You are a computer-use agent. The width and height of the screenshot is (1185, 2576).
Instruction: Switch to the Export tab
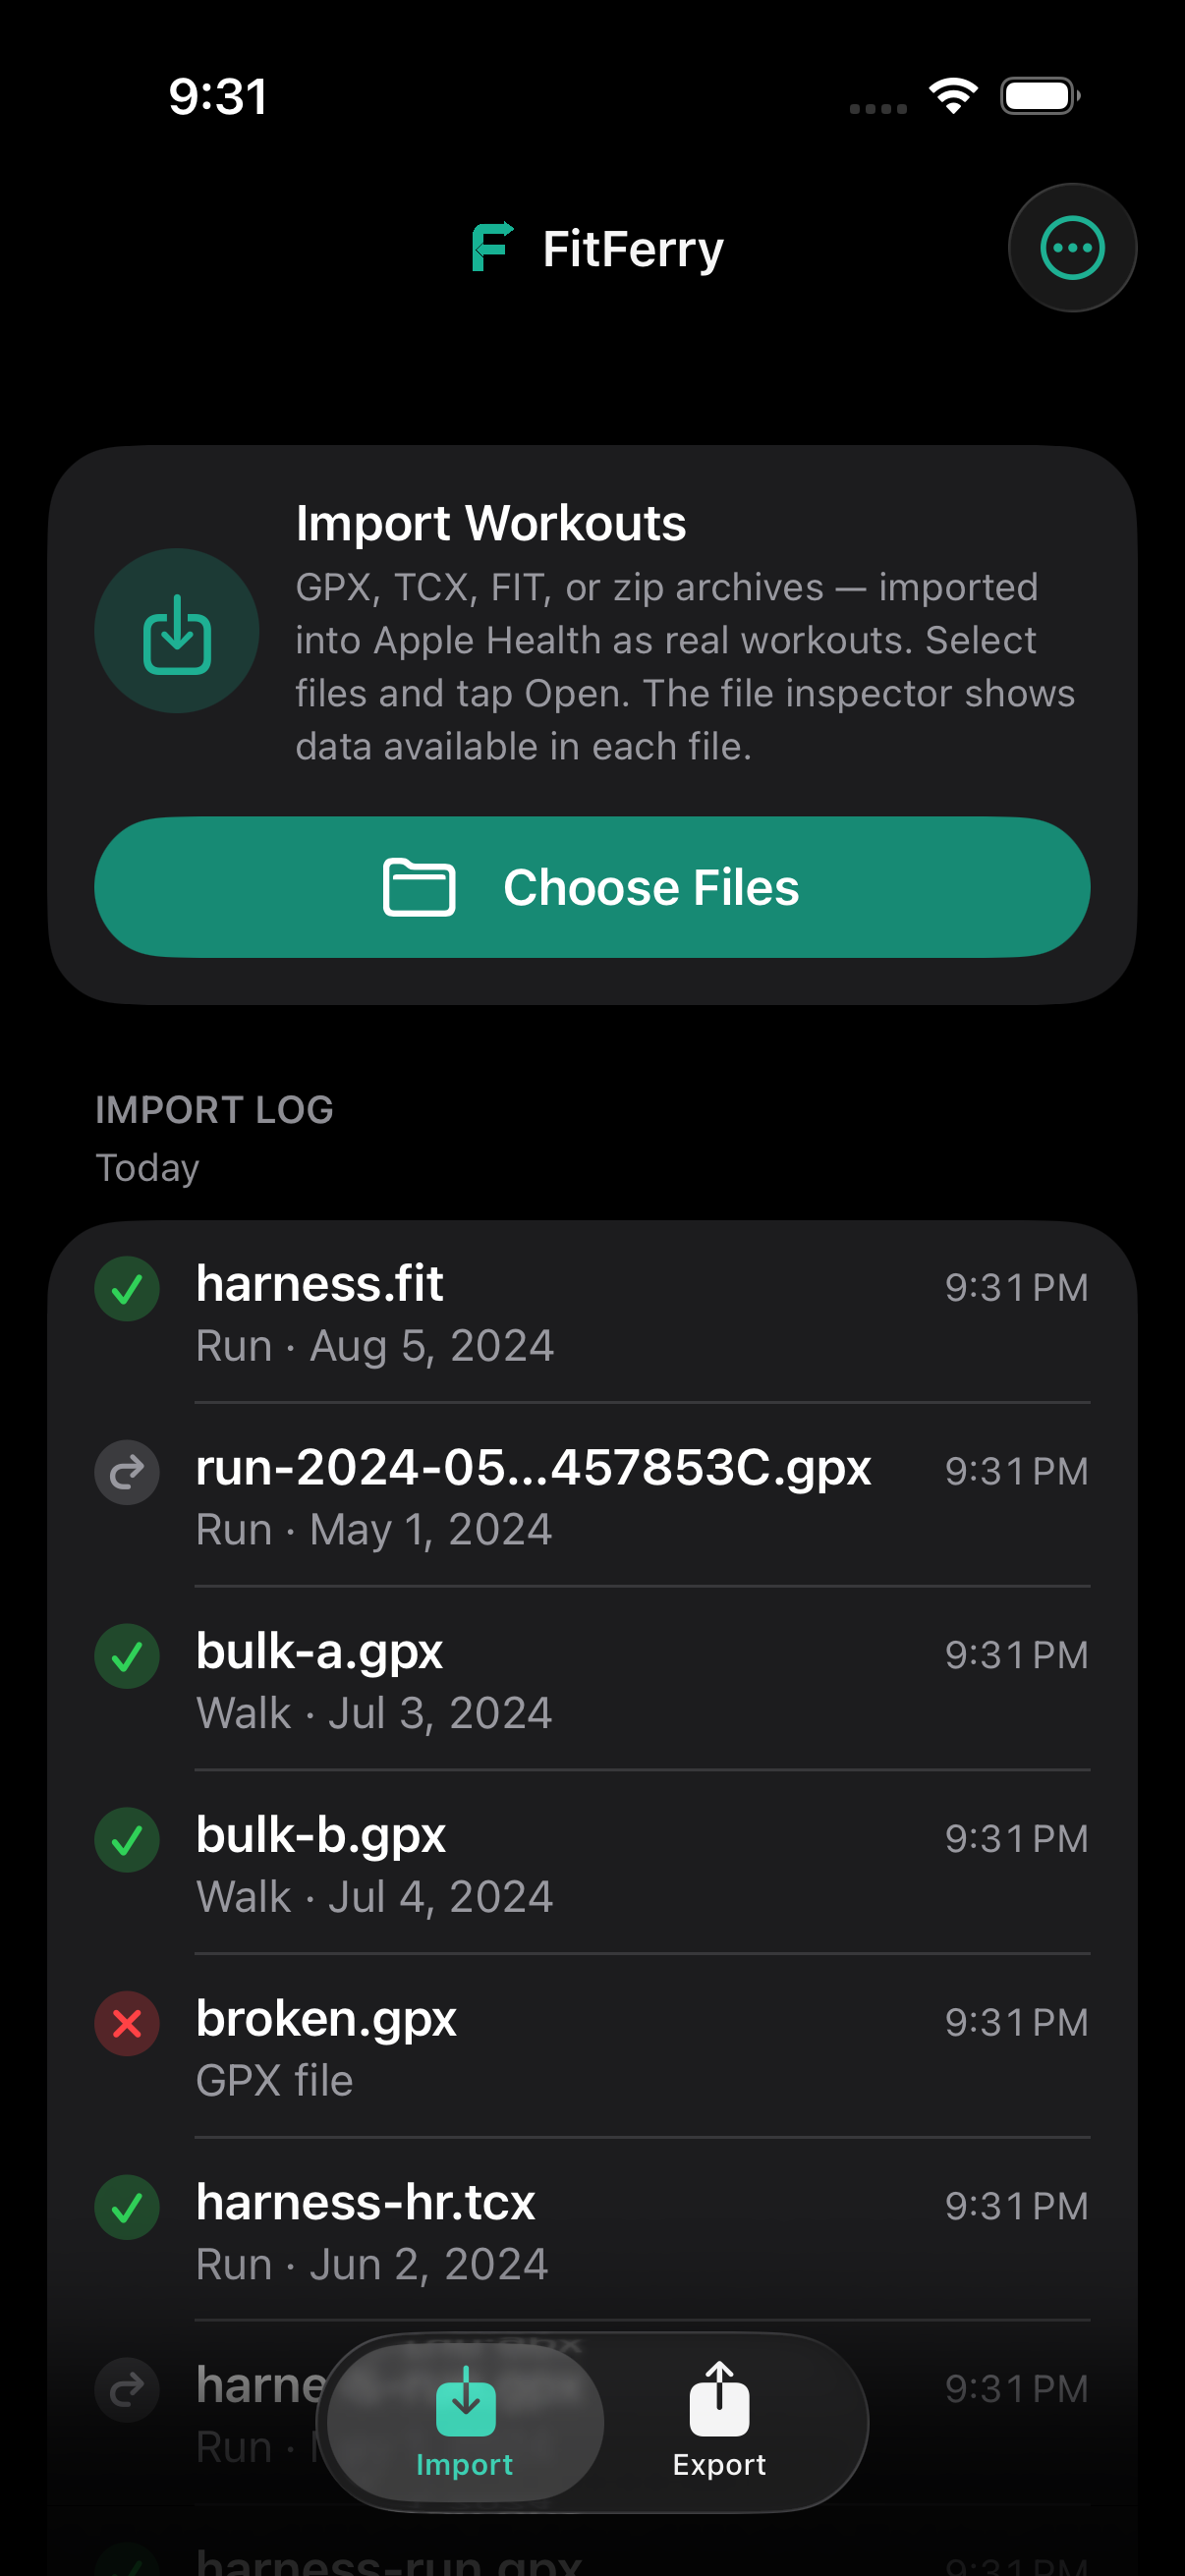pyautogui.click(x=719, y=2422)
